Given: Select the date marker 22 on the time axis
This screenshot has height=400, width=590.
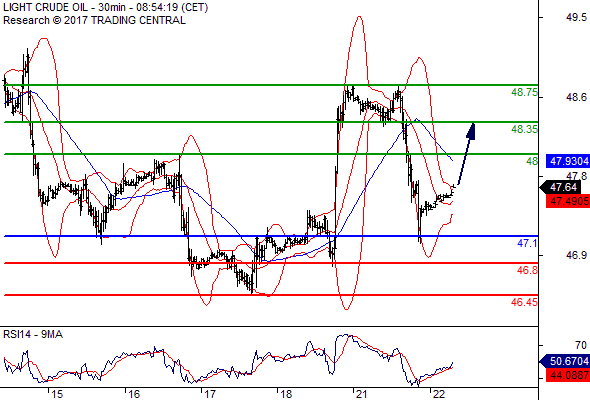Looking at the screenshot, I should (439, 394).
